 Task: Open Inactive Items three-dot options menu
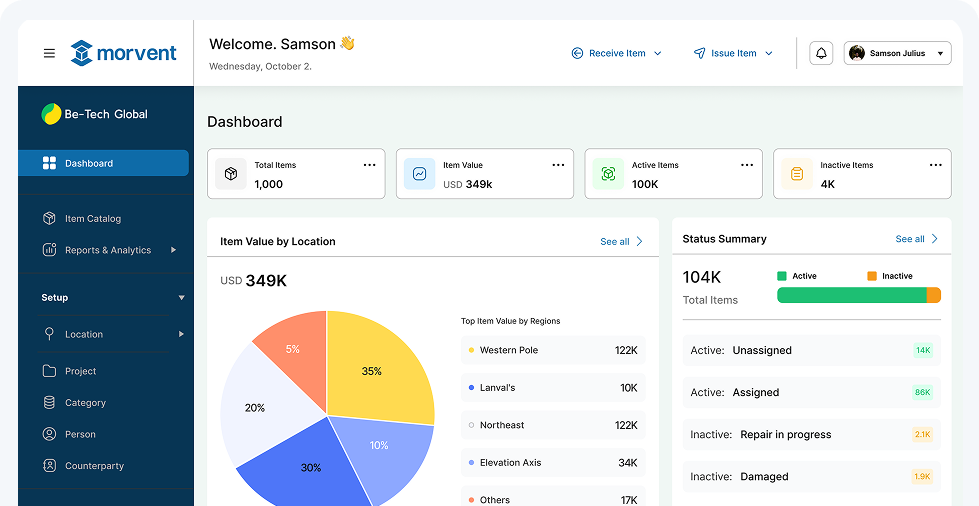(x=935, y=165)
